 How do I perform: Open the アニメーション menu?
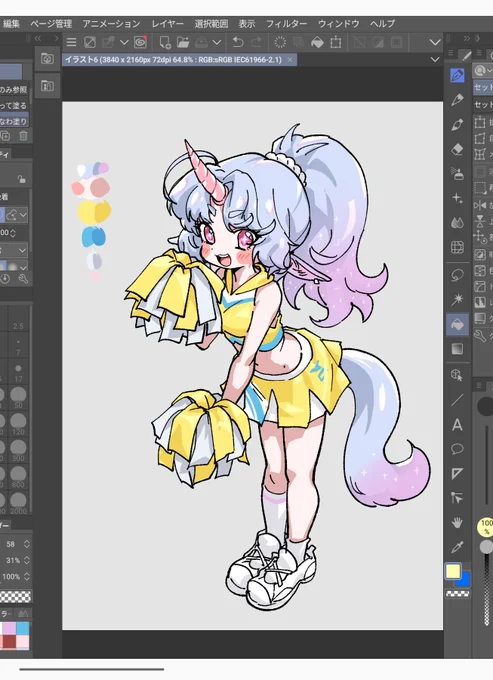111,24
